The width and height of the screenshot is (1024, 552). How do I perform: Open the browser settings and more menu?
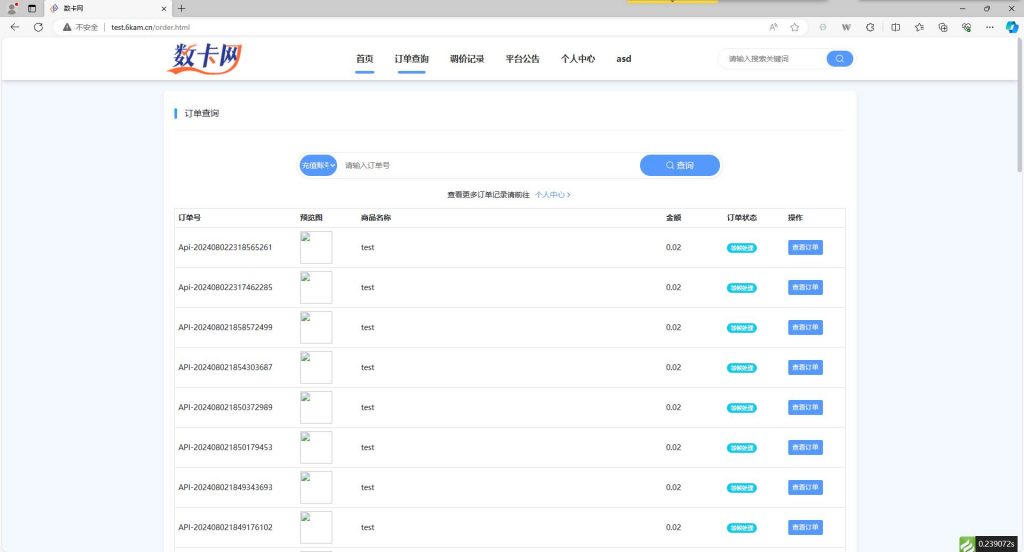989,27
